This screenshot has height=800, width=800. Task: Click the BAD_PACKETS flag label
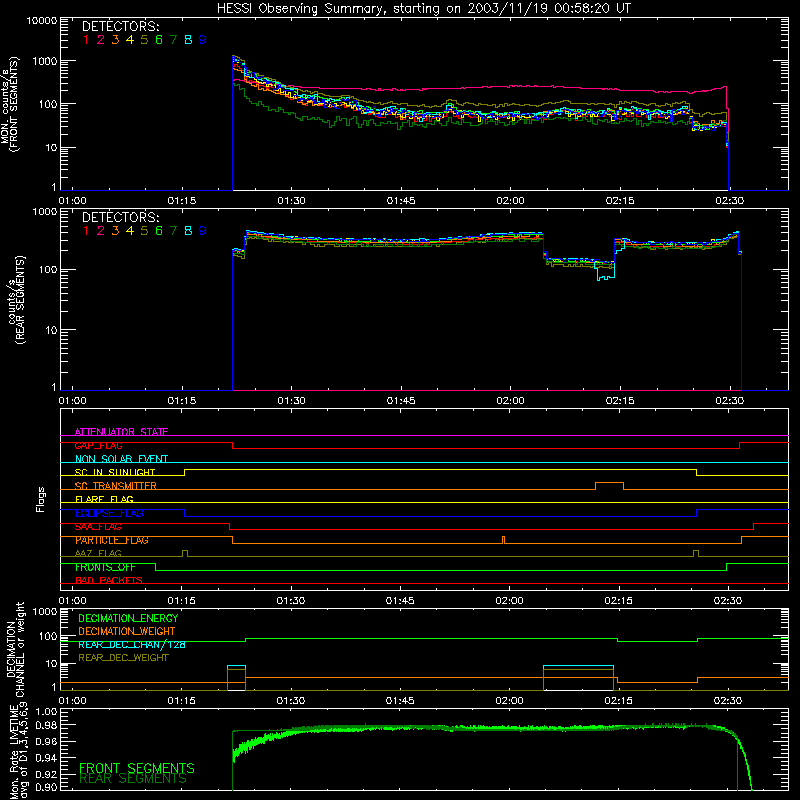click(109, 581)
